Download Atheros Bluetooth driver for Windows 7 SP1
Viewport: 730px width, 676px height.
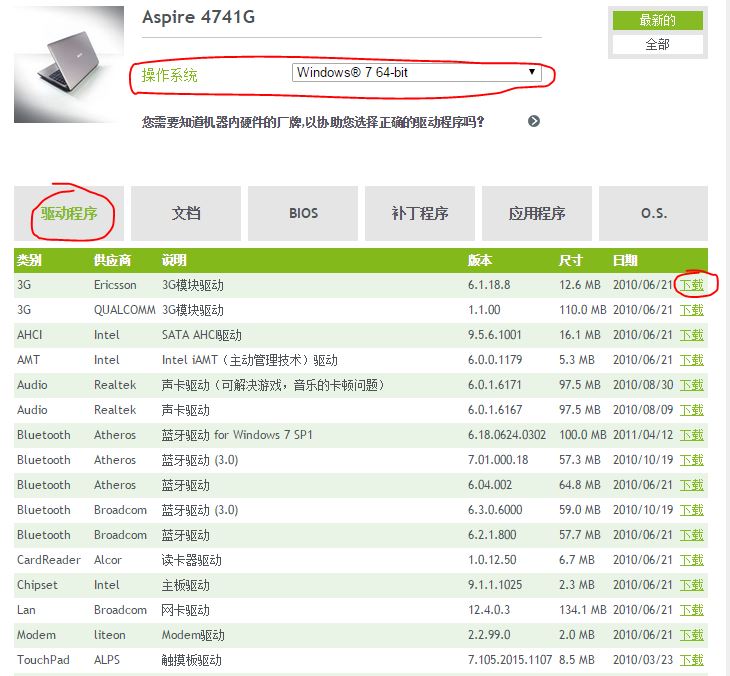(x=692, y=435)
